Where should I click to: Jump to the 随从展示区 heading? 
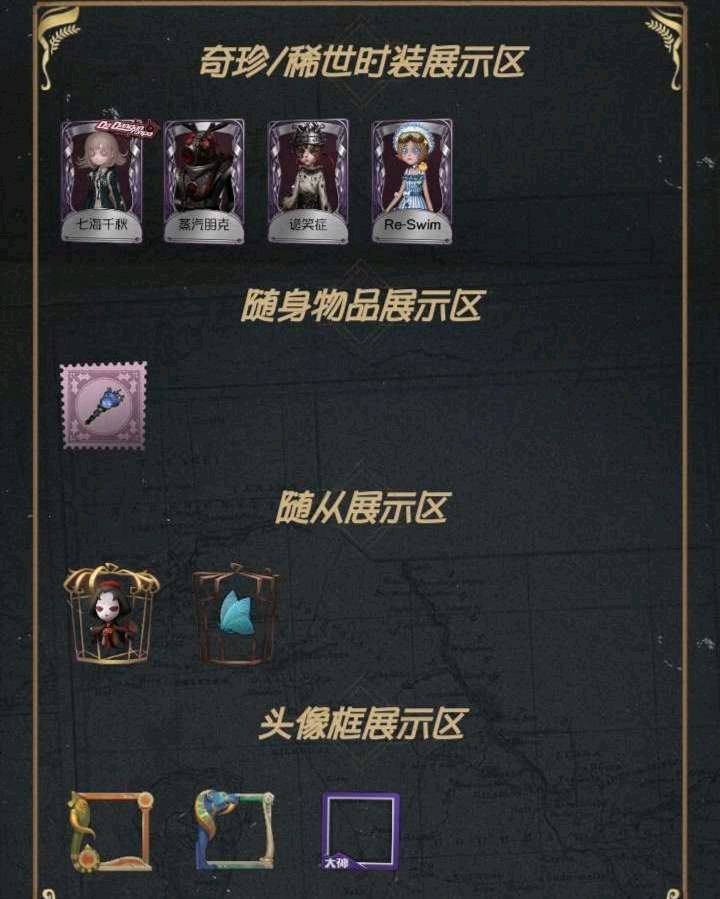point(361,507)
